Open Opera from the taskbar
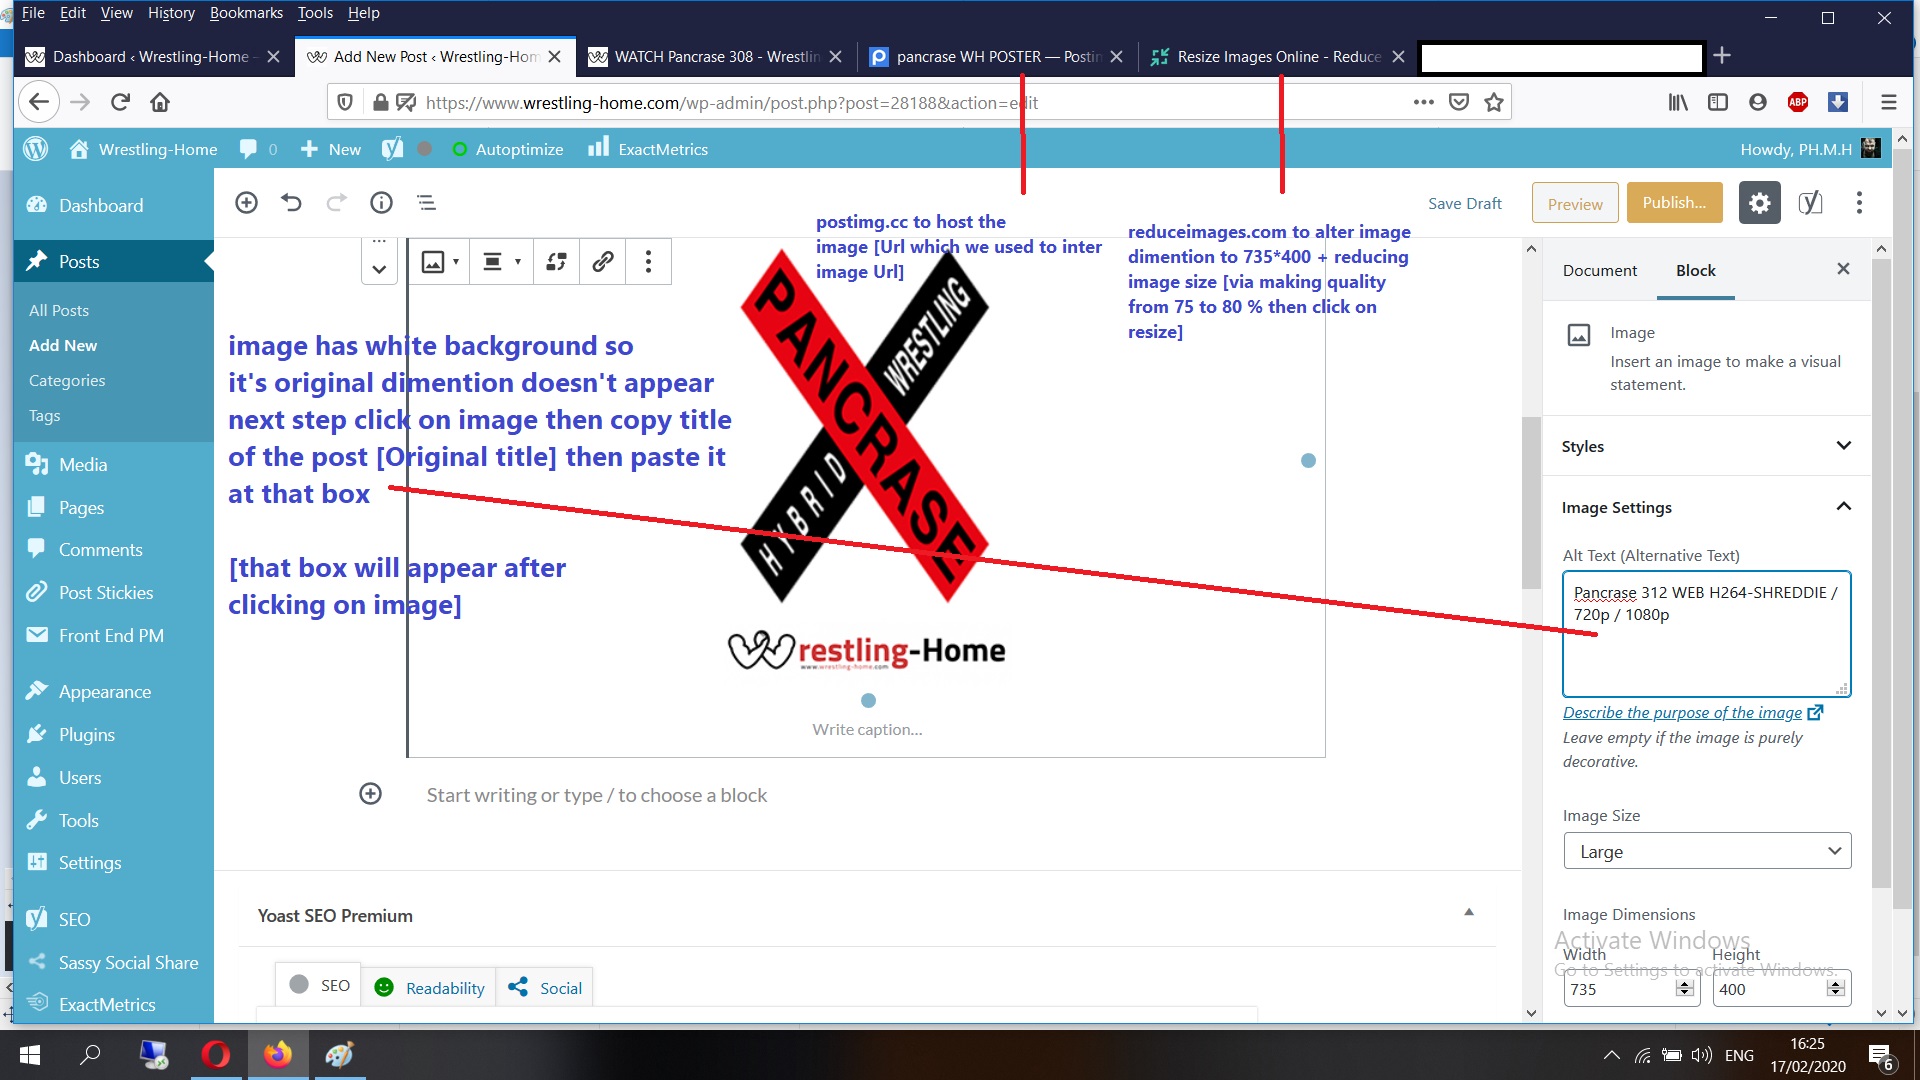Screen dimensions: 1920x1080 pos(215,1055)
